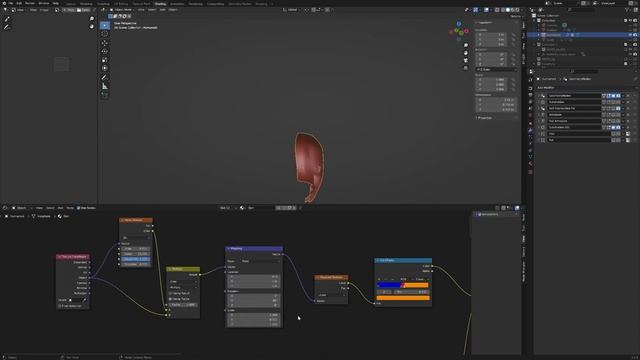Open Mapping node Type Point dropdown
The width and height of the screenshot is (640, 360).
(259, 261)
